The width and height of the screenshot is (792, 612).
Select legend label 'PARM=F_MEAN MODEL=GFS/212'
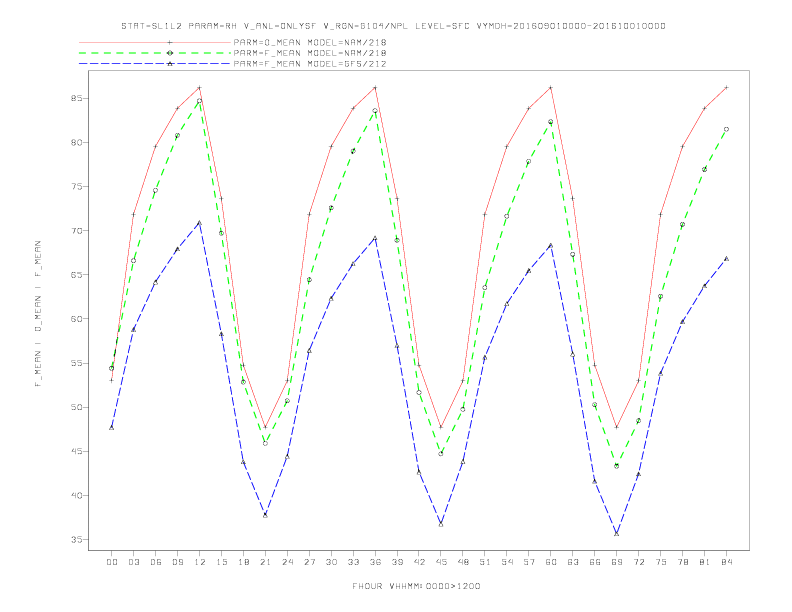click(x=310, y=64)
